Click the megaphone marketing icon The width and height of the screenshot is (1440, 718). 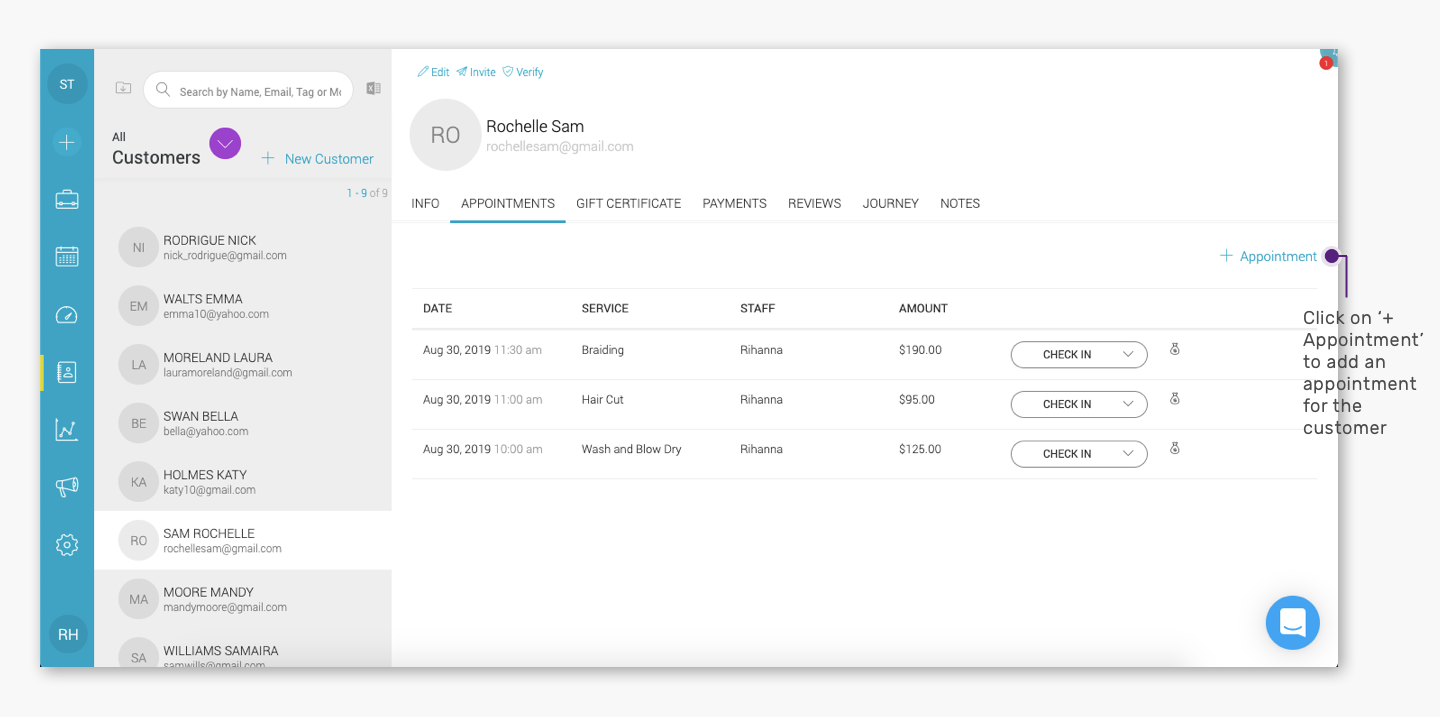67,487
